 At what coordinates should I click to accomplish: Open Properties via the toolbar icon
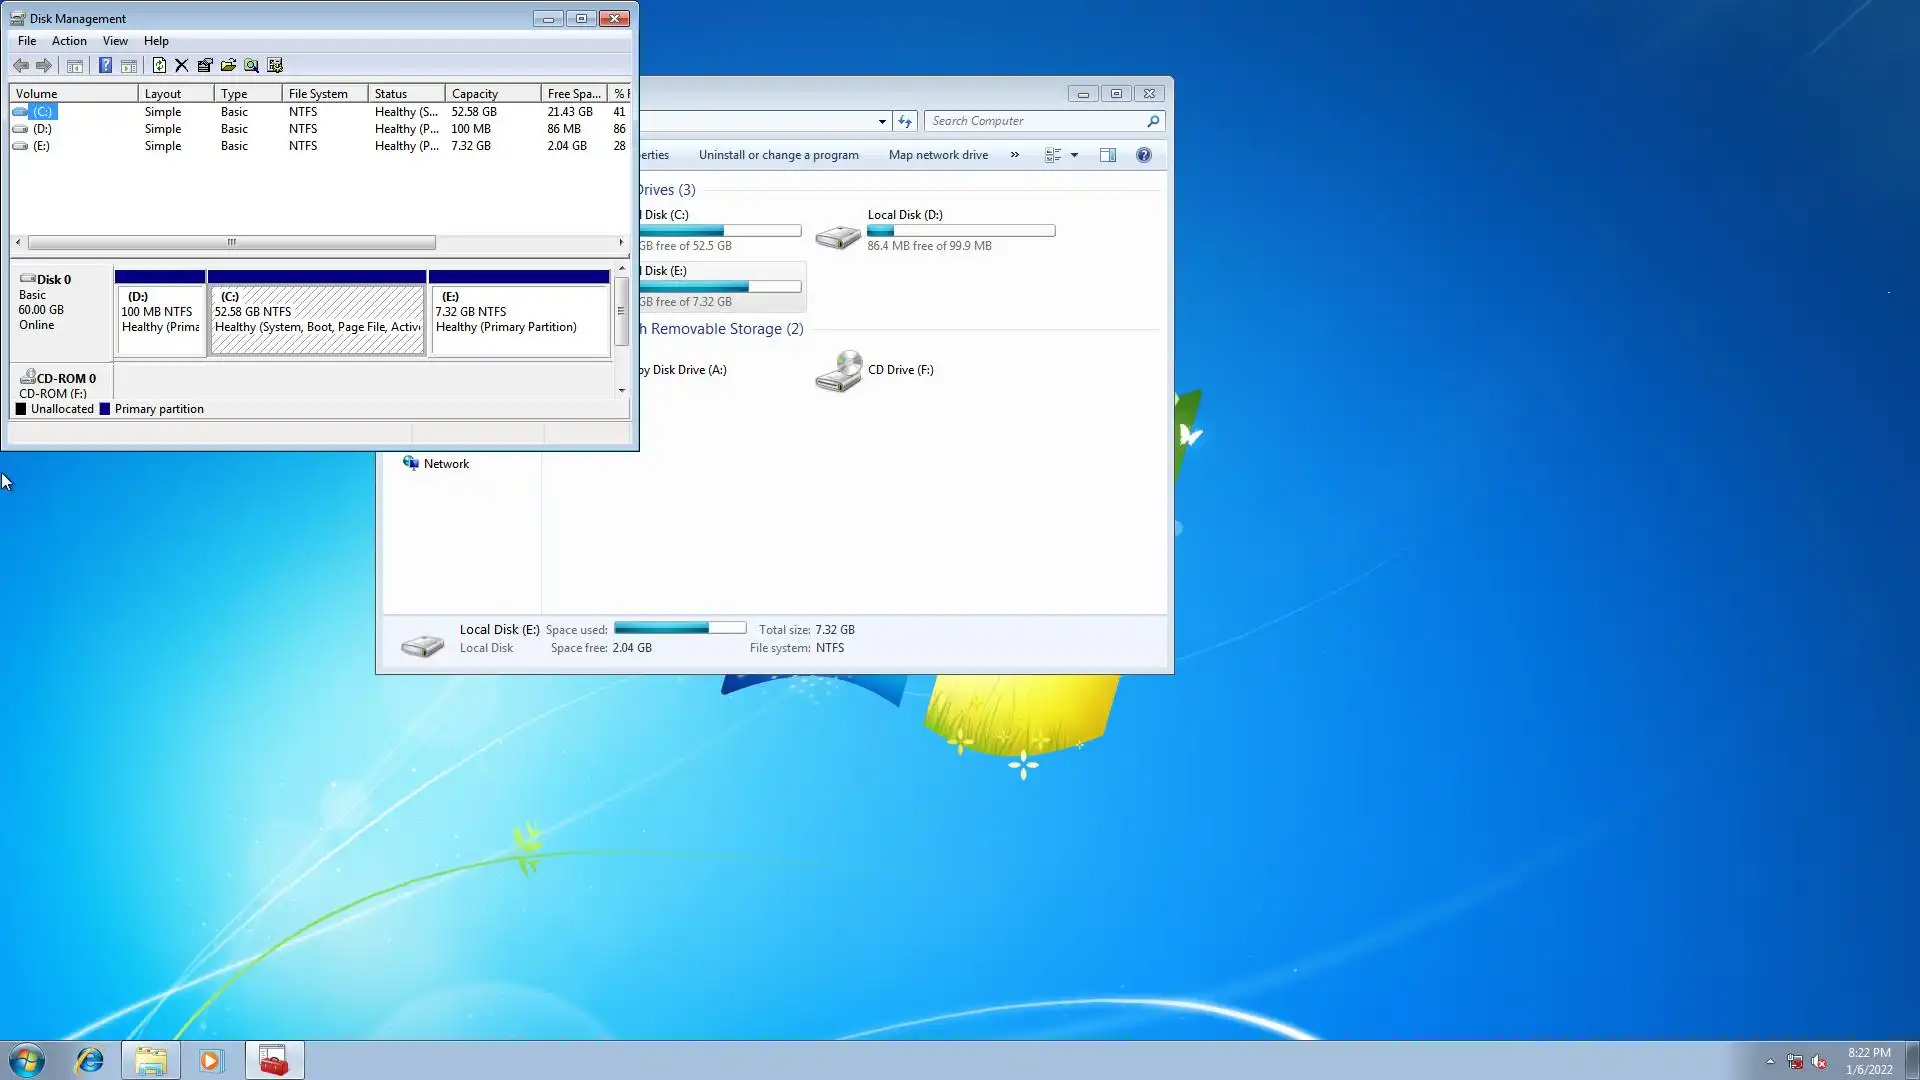pos(205,66)
